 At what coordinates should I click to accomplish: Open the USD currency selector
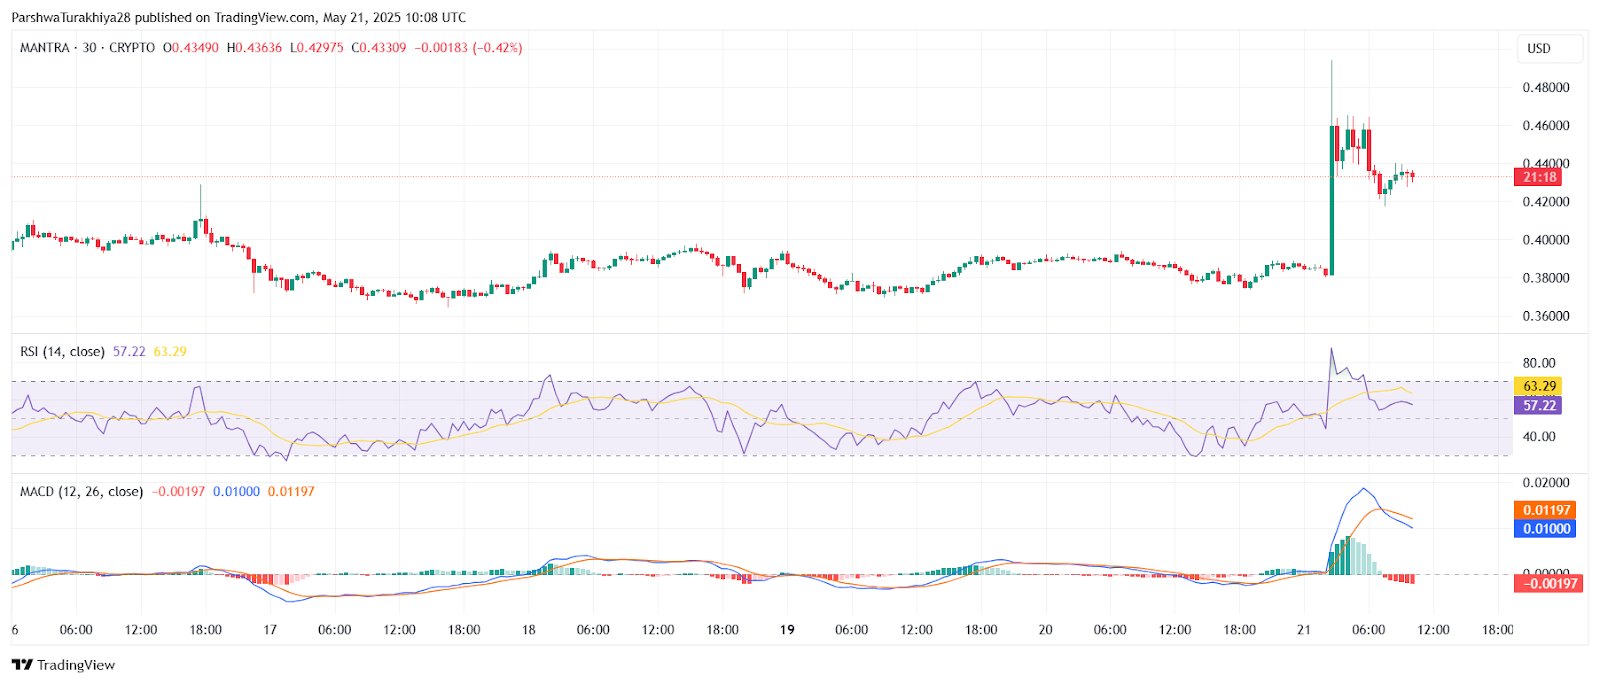(1539, 48)
